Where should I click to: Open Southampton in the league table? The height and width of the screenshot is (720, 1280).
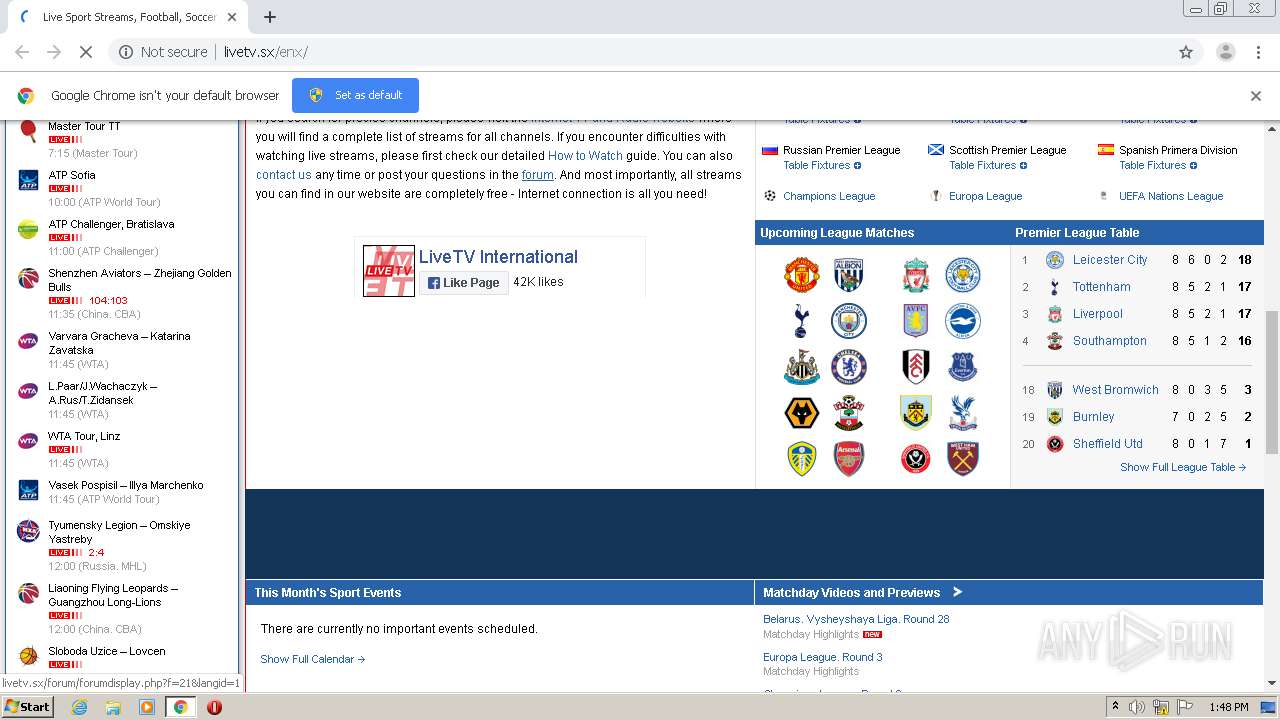[x=1110, y=341]
